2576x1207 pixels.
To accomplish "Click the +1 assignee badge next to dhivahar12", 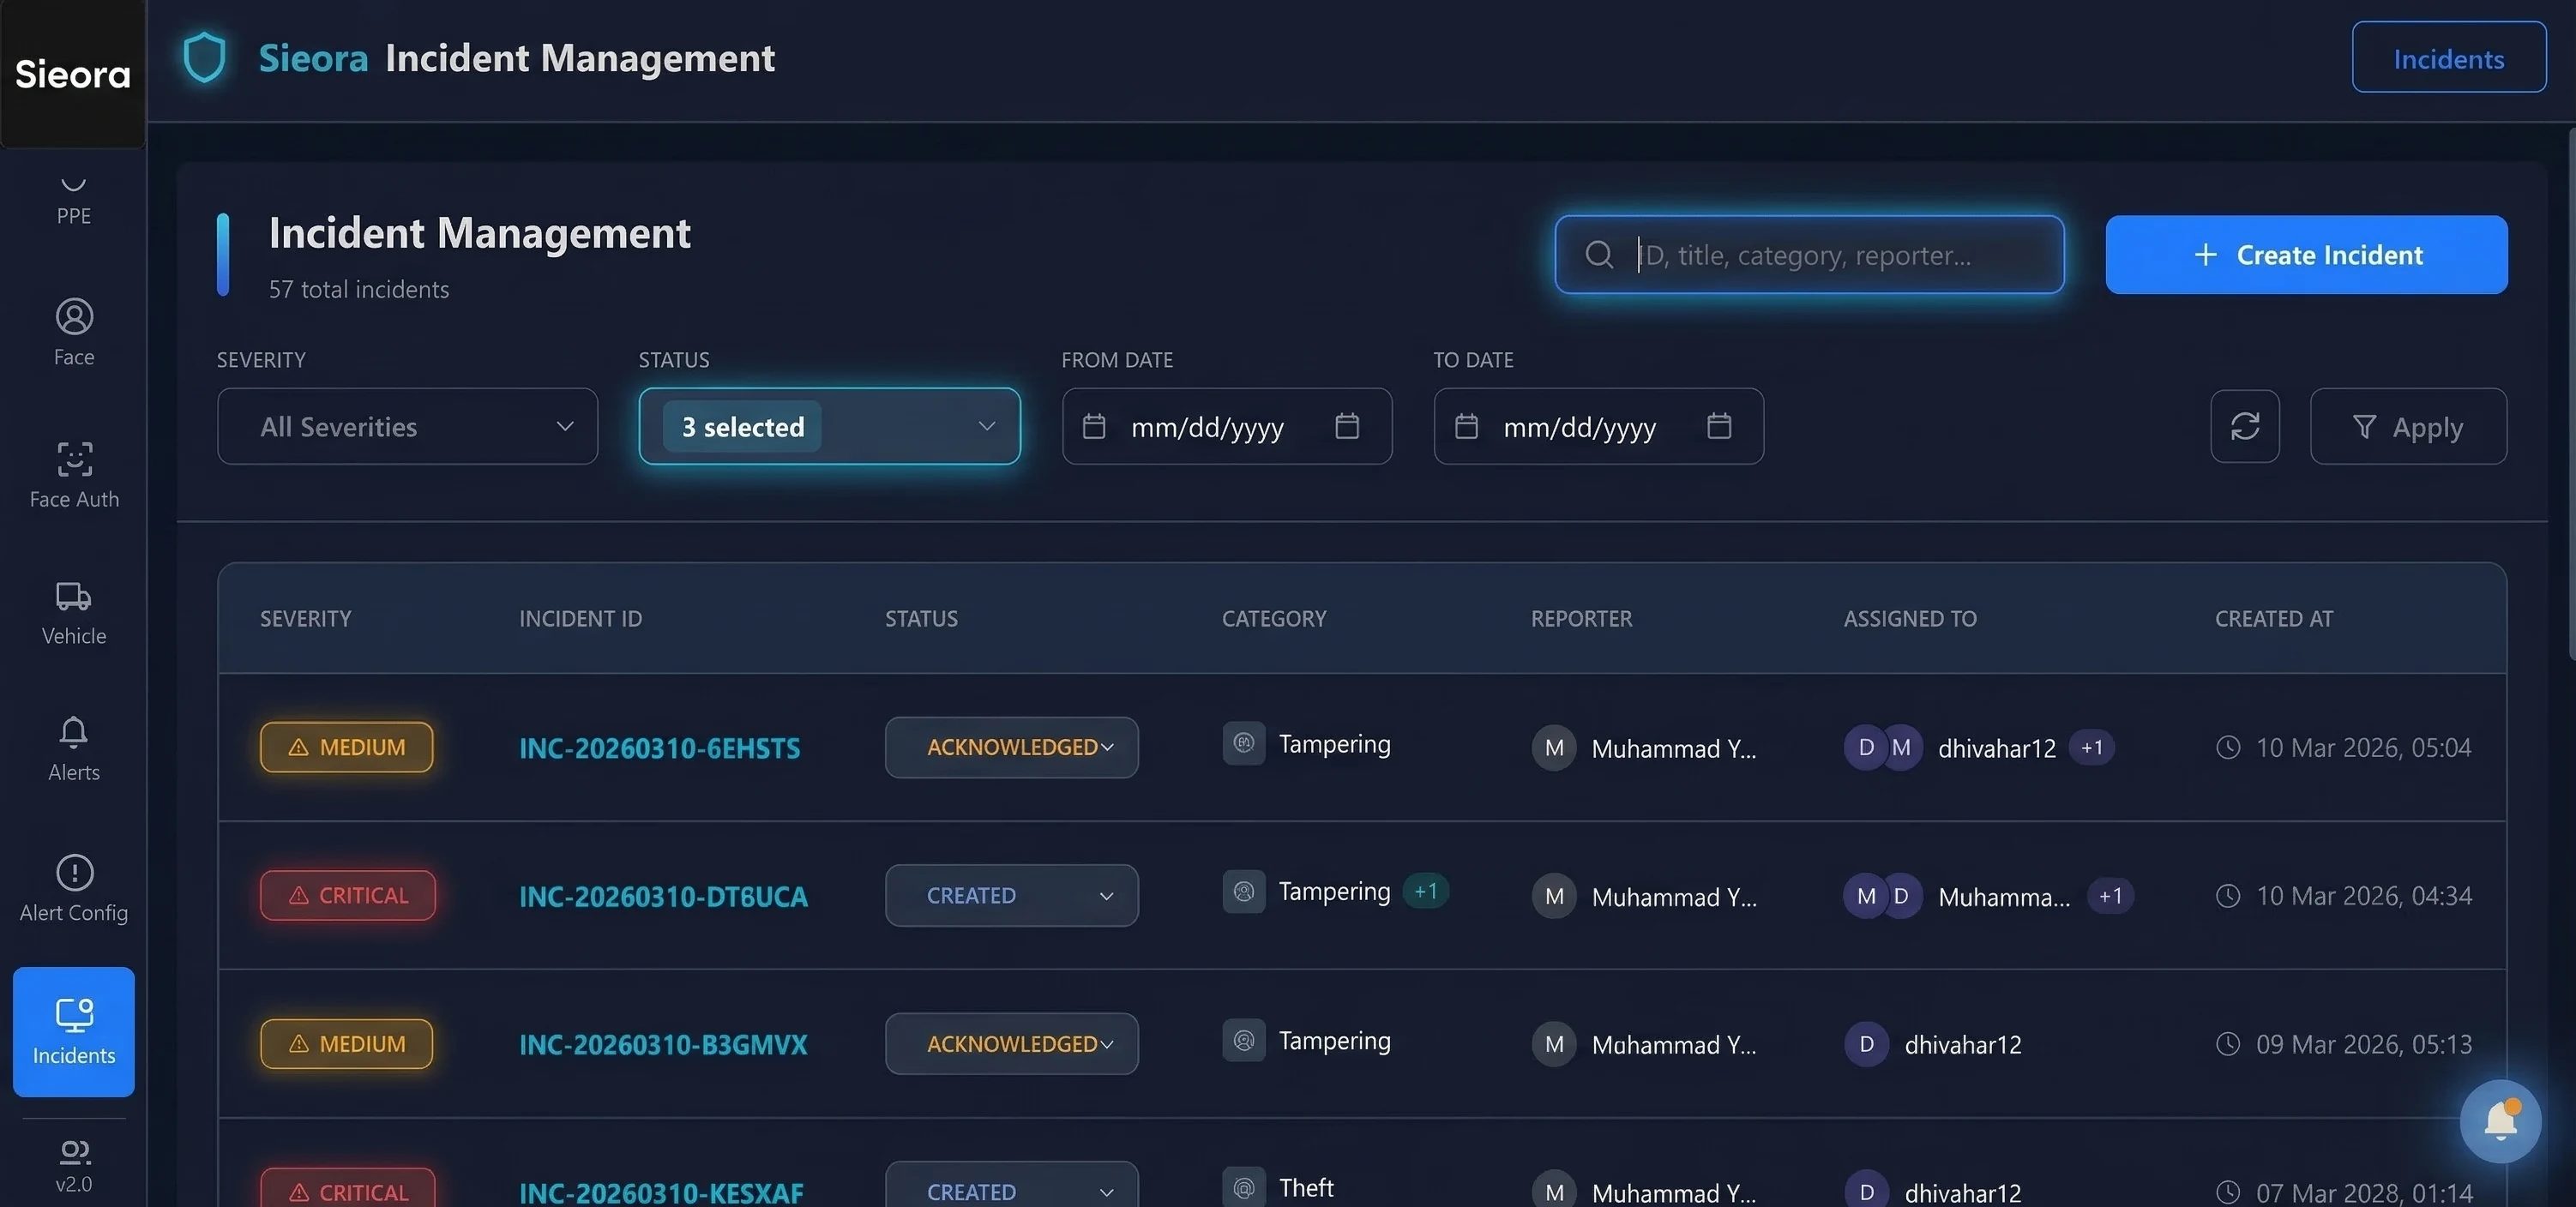I will point(2091,747).
